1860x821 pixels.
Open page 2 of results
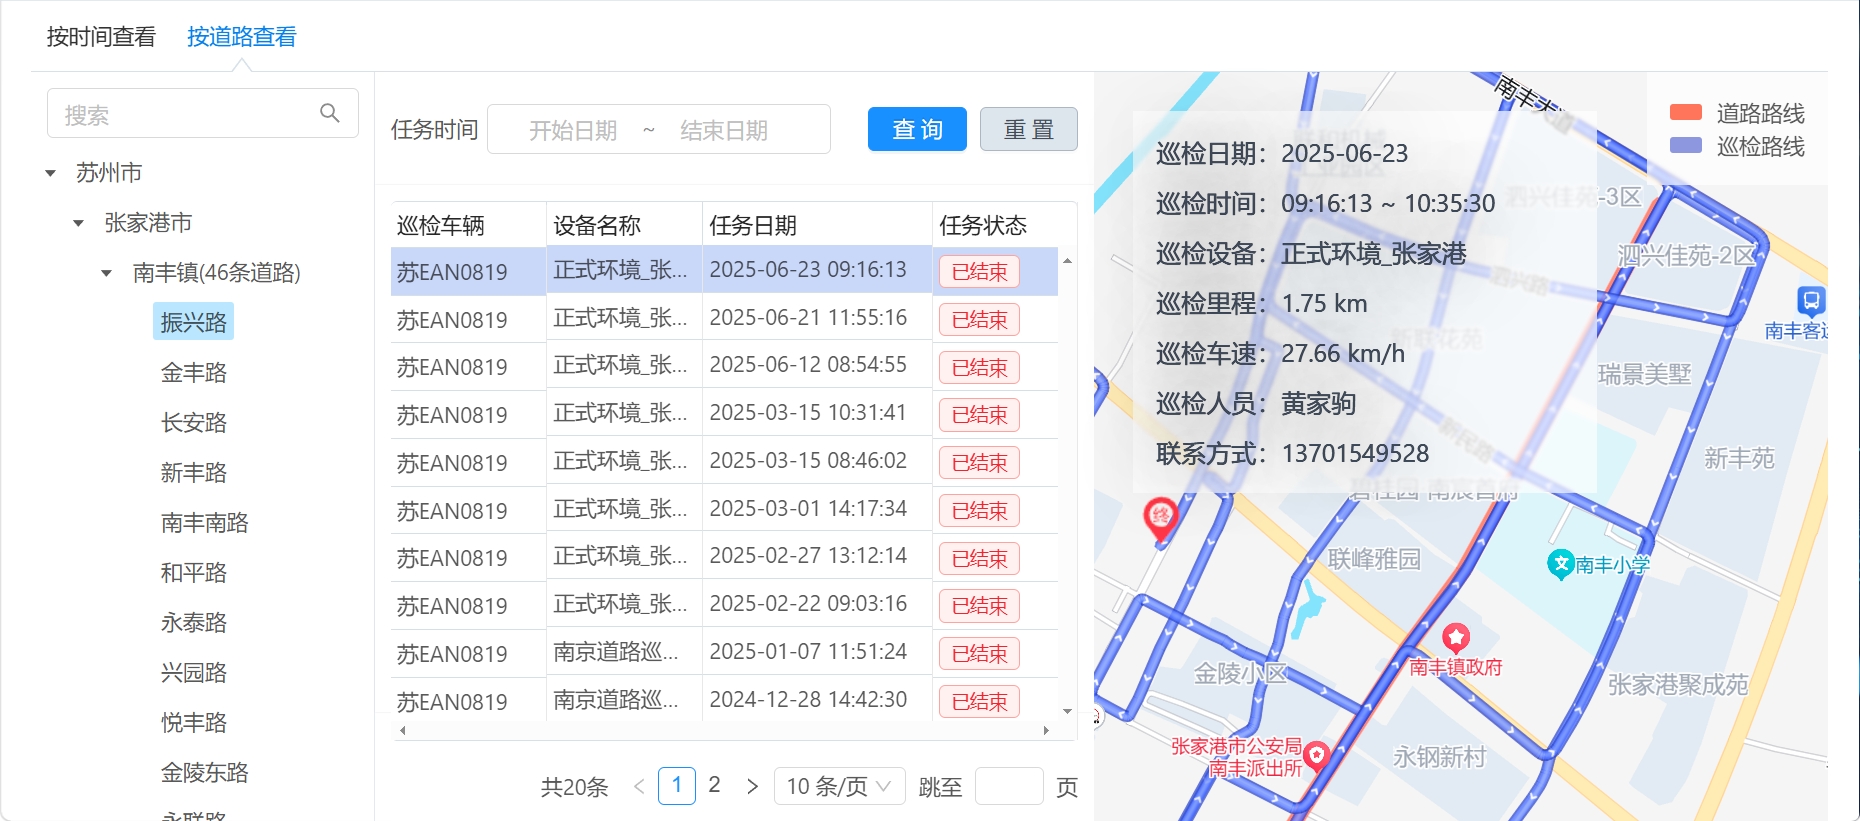click(x=714, y=785)
